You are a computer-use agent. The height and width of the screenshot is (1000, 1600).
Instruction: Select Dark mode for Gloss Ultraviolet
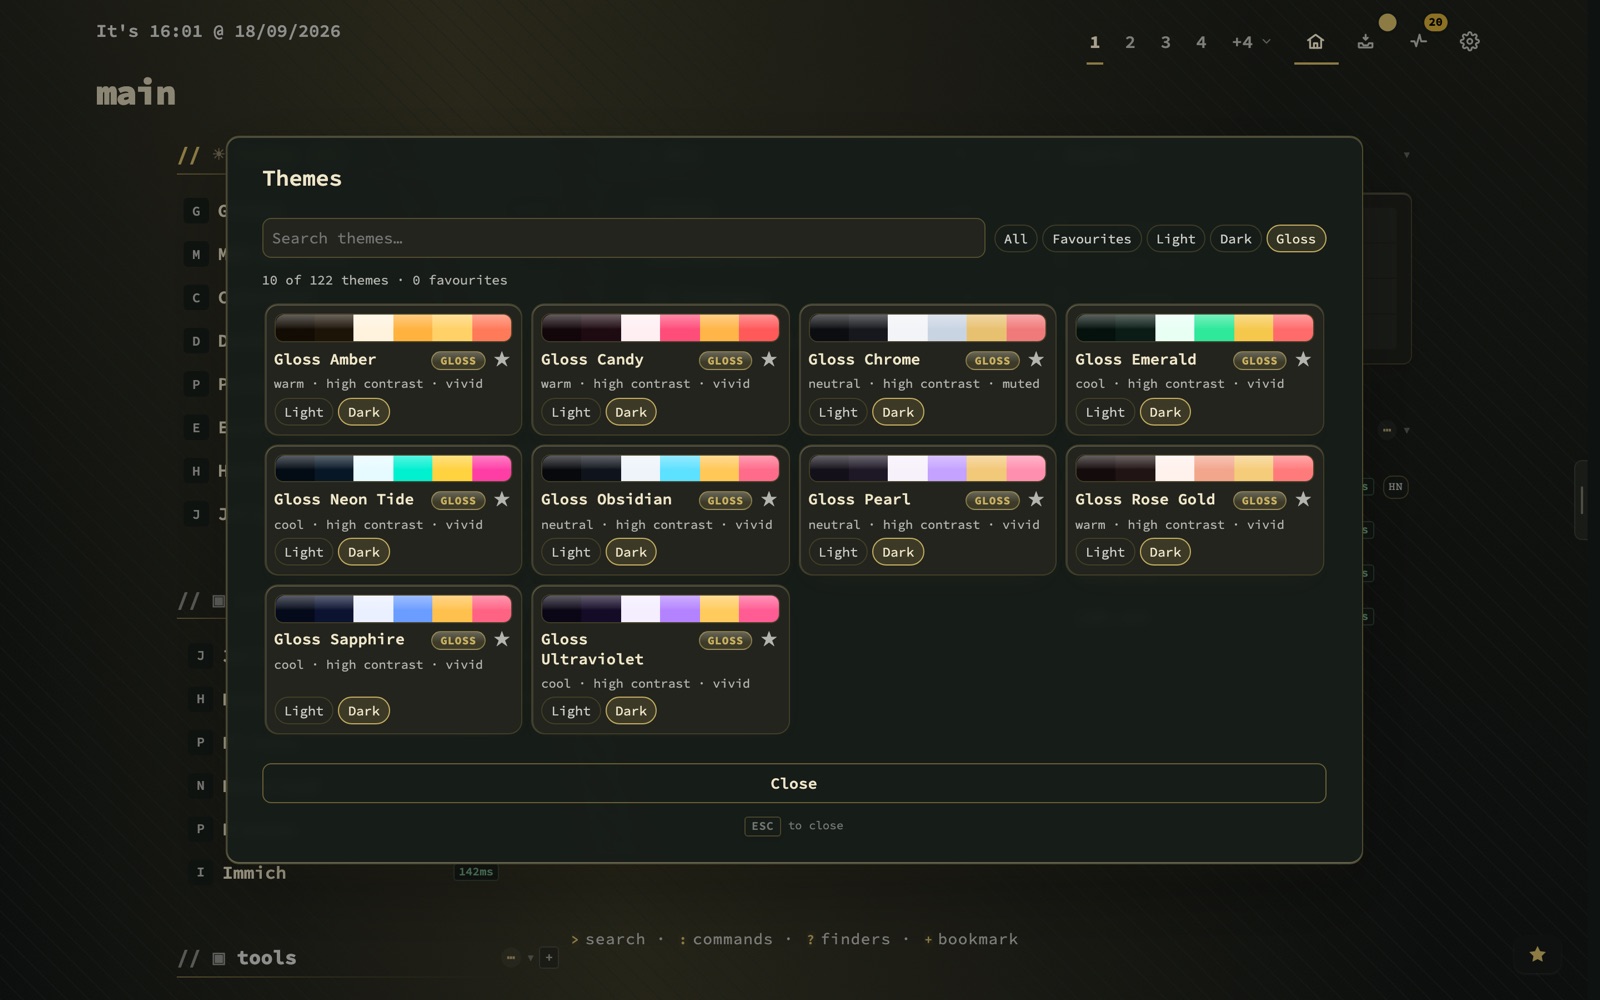coord(631,711)
